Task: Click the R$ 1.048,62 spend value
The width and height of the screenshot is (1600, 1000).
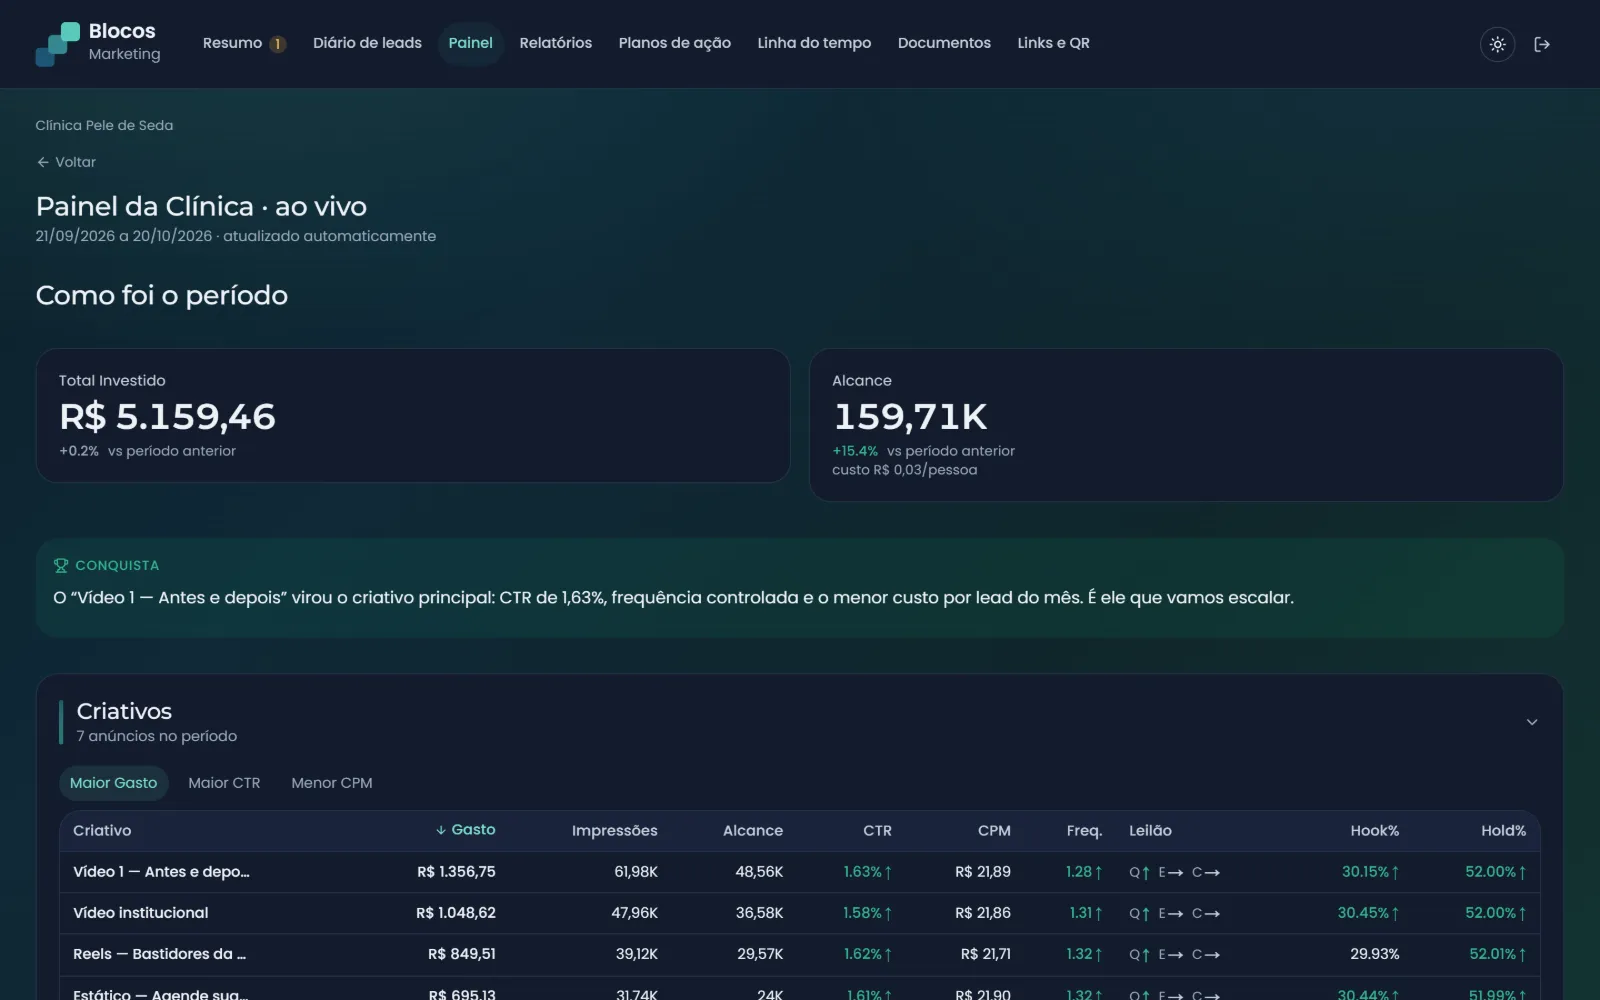Action: [x=456, y=913]
